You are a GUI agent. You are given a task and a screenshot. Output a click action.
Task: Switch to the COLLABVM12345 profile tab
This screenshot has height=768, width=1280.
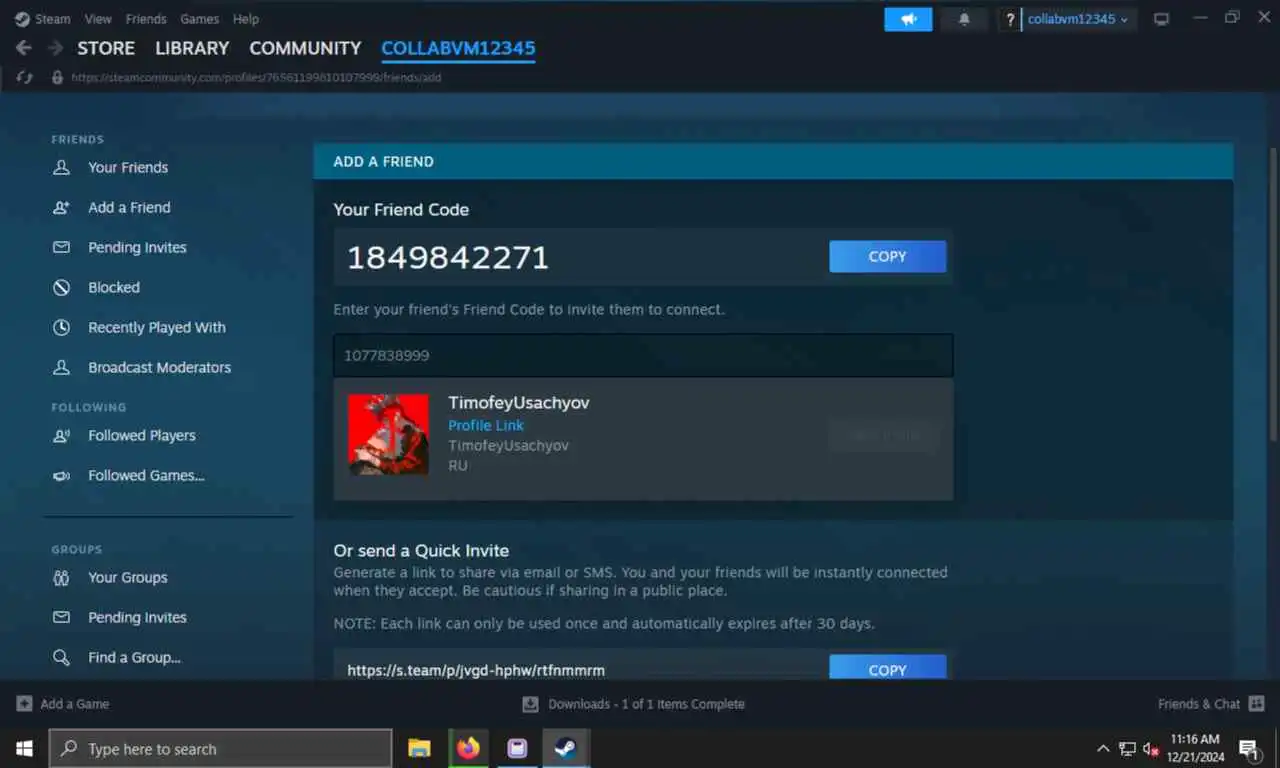coord(458,48)
